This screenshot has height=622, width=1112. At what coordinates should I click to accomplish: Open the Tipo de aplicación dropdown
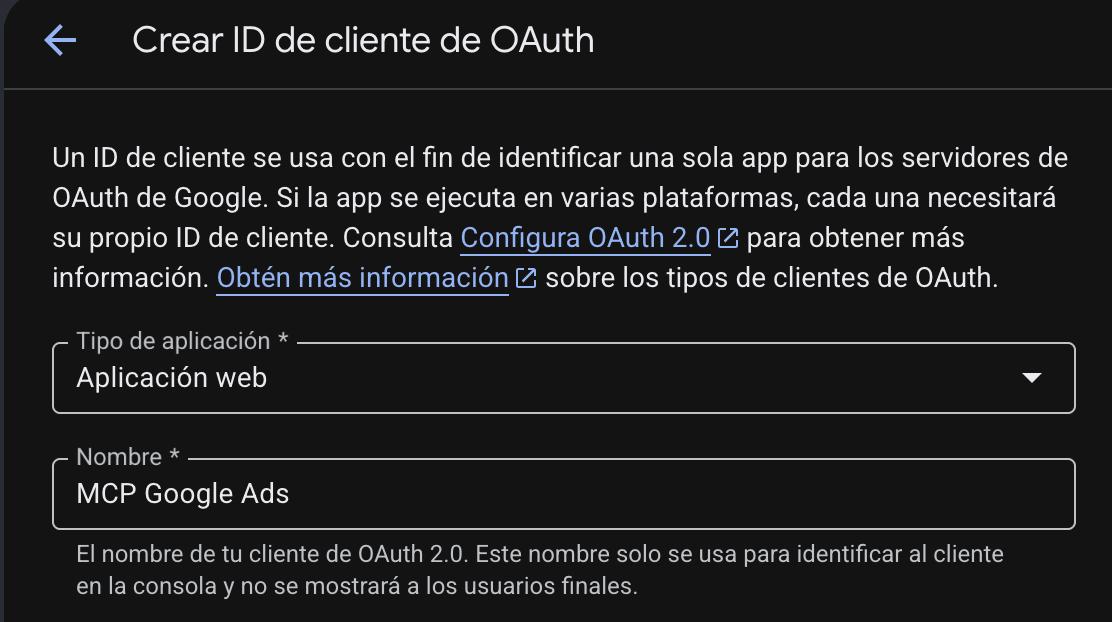564,377
